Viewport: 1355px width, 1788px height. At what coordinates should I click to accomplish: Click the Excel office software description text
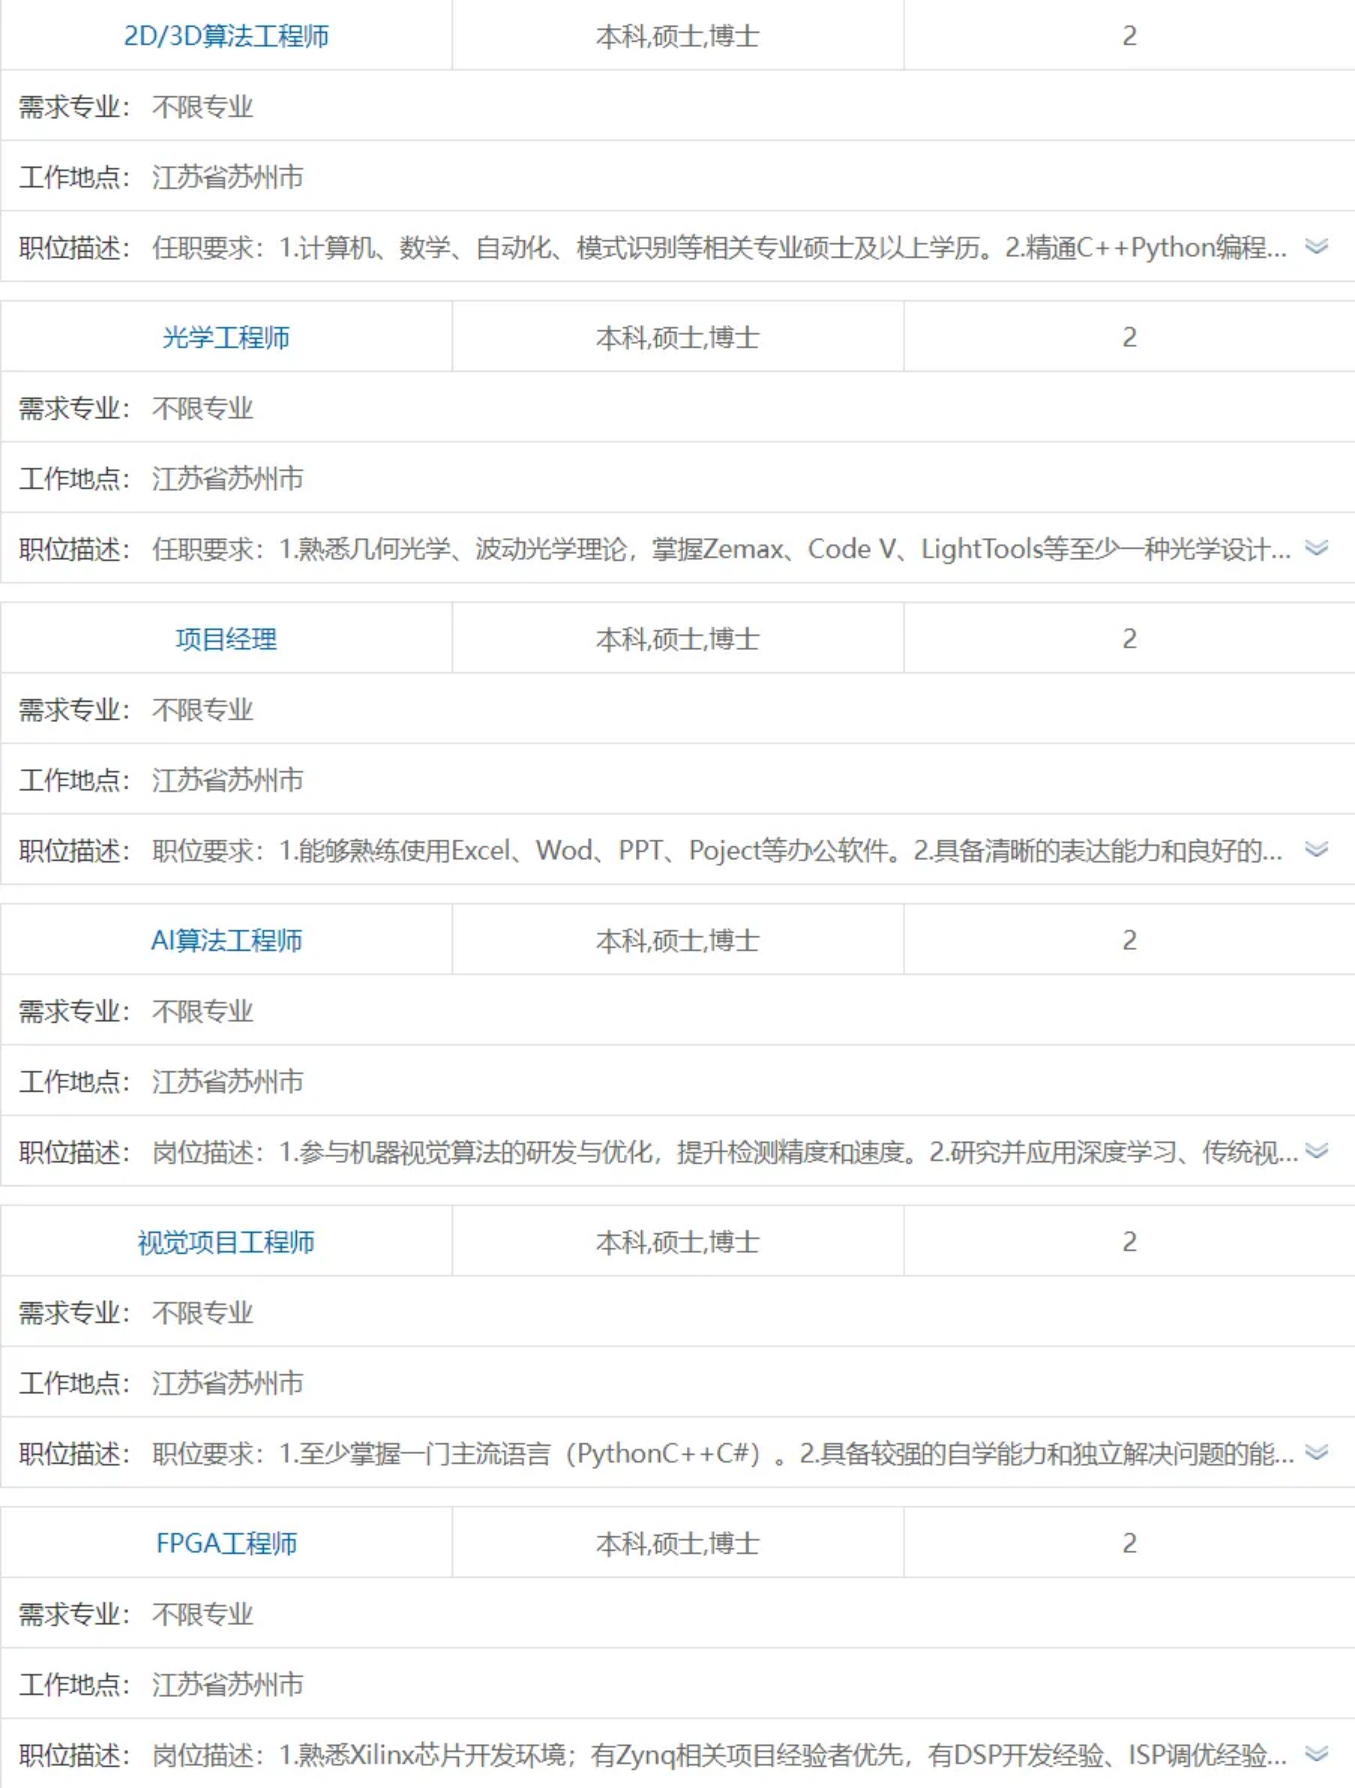click(x=716, y=851)
